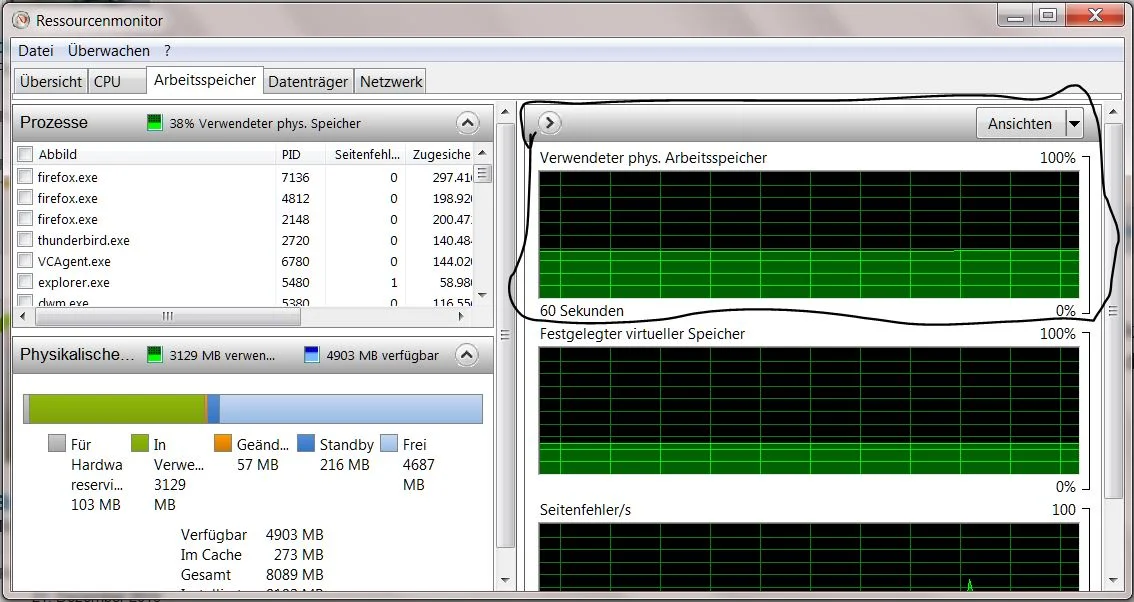Click the Festgelegter virtueller Speicher graph

[809, 410]
